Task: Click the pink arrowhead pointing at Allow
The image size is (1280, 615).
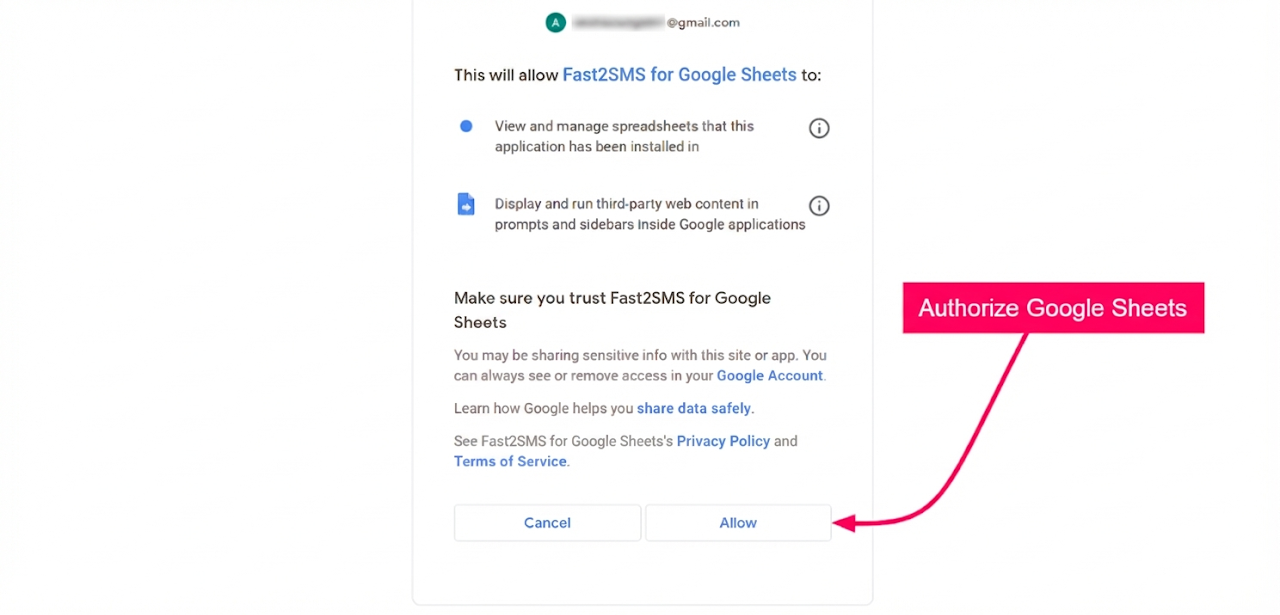Action: (845, 523)
